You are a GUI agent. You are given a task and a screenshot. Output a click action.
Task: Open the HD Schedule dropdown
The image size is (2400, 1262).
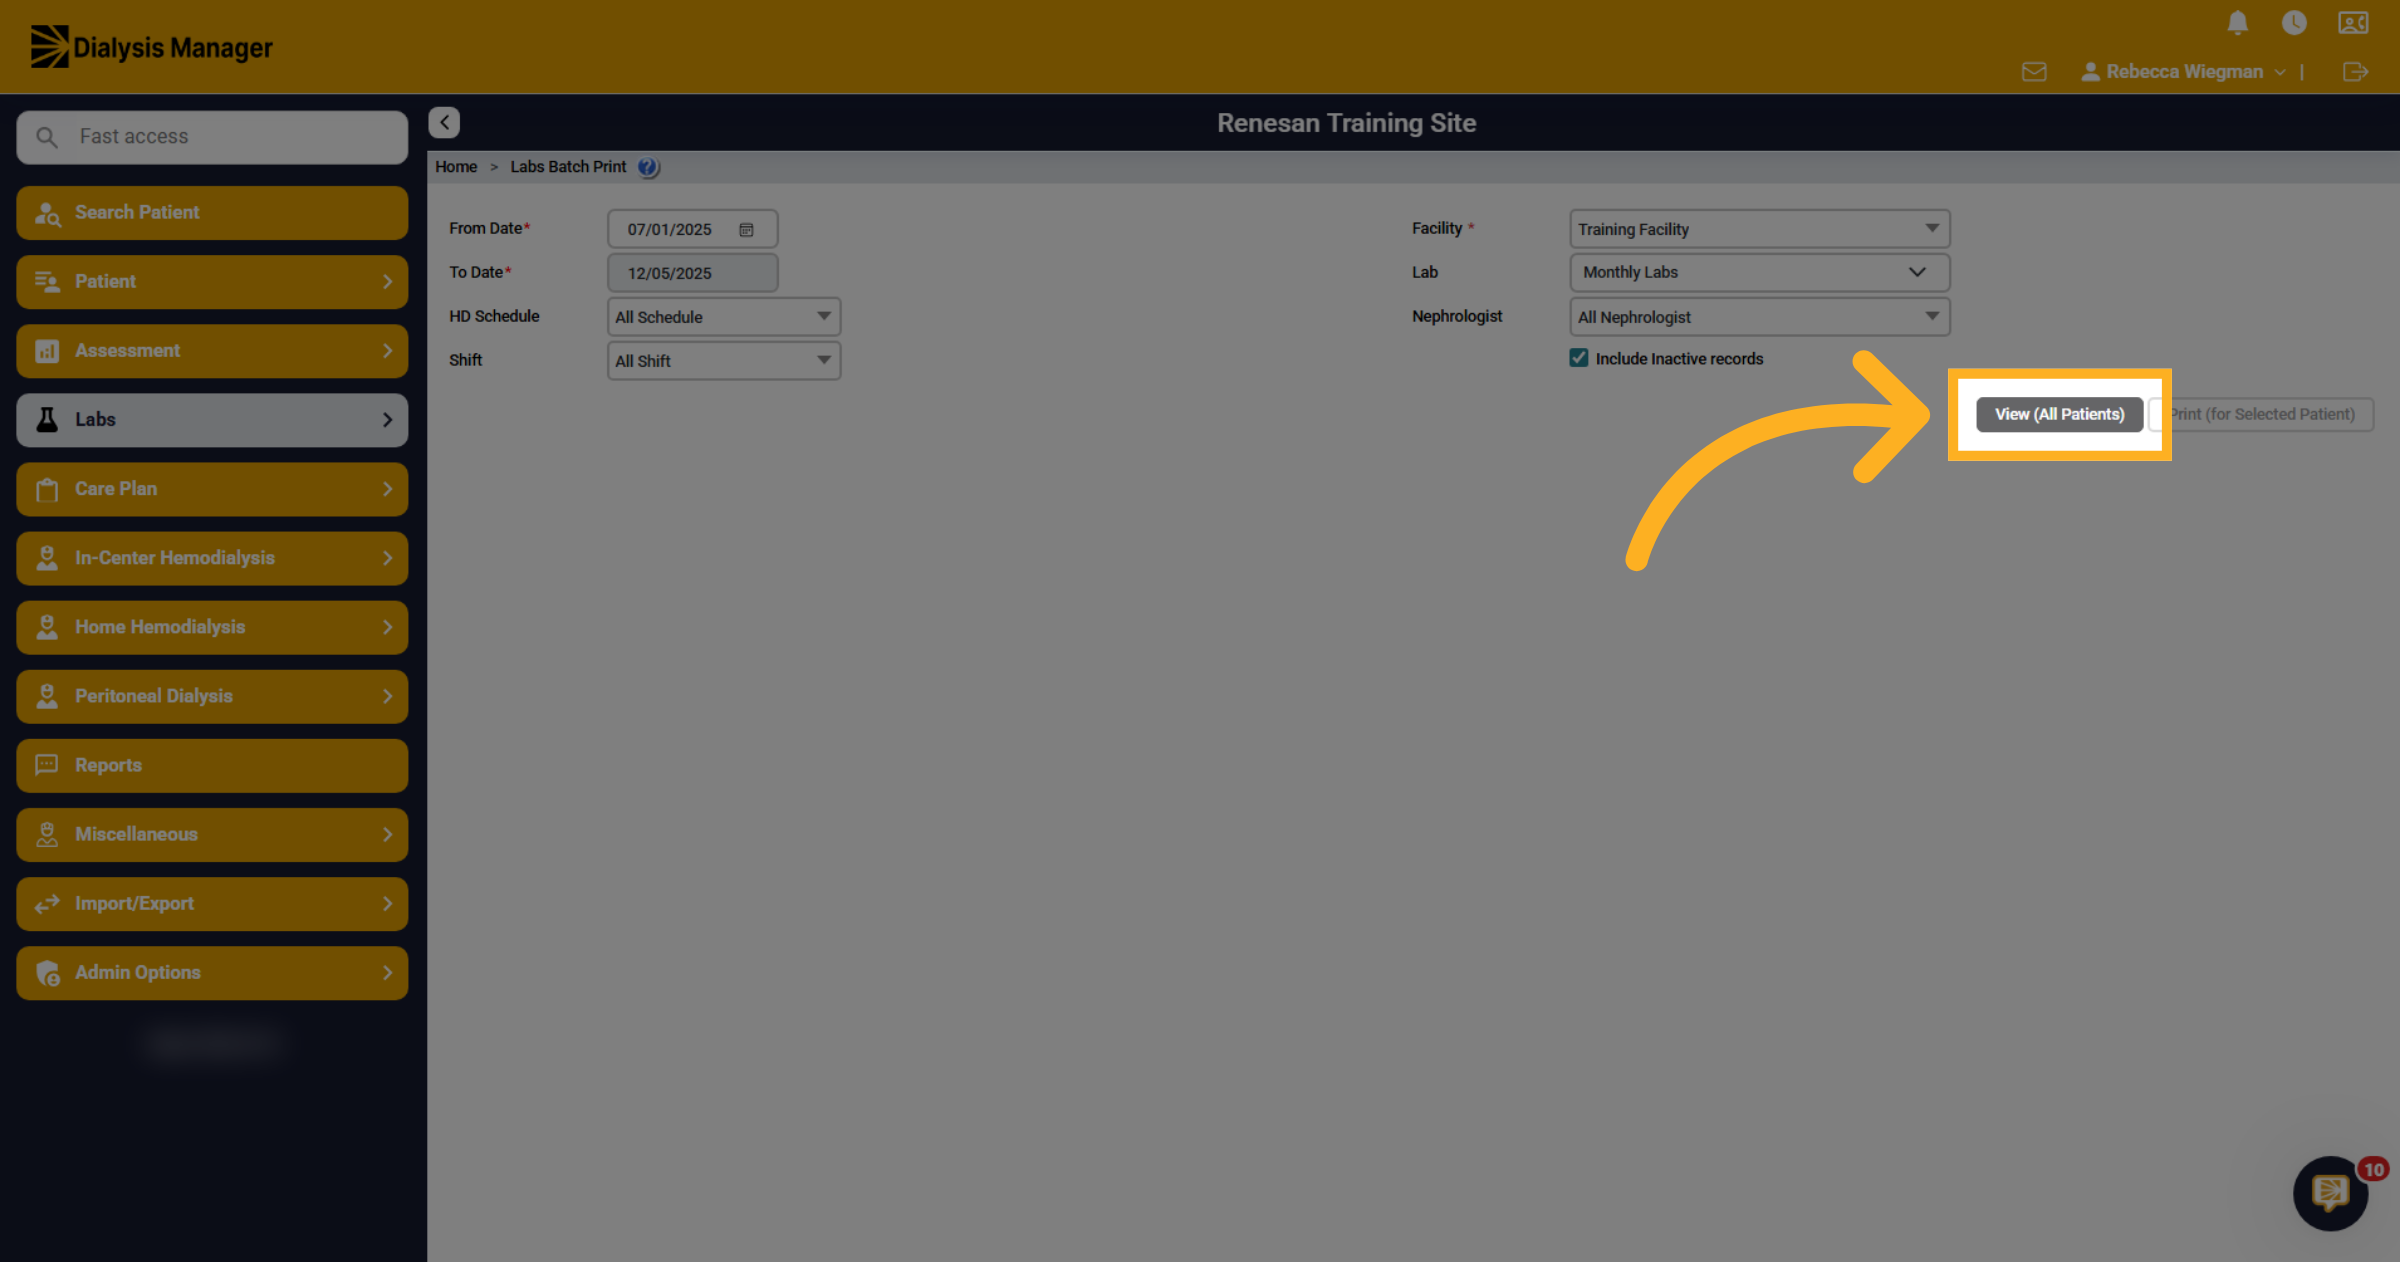pyautogui.click(x=724, y=317)
